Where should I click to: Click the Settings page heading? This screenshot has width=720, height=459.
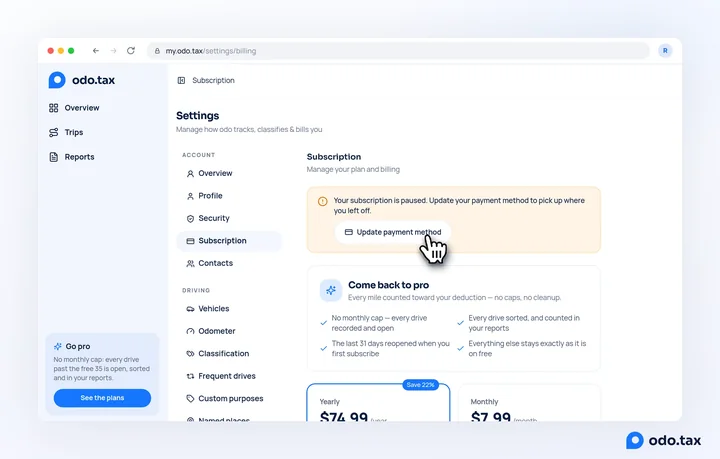[x=197, y=116]
